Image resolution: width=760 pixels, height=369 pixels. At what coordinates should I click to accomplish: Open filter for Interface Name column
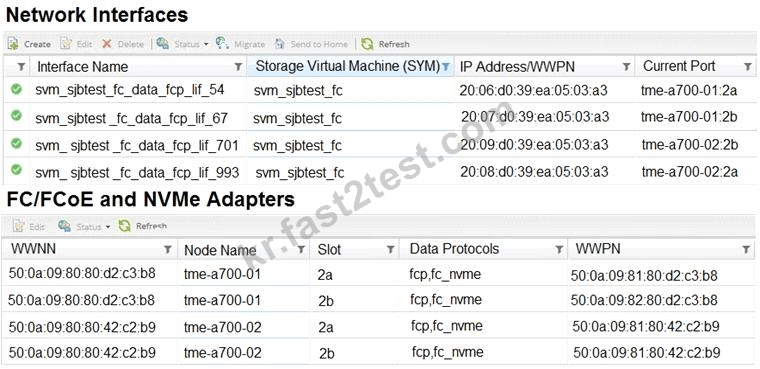[238, 67]
